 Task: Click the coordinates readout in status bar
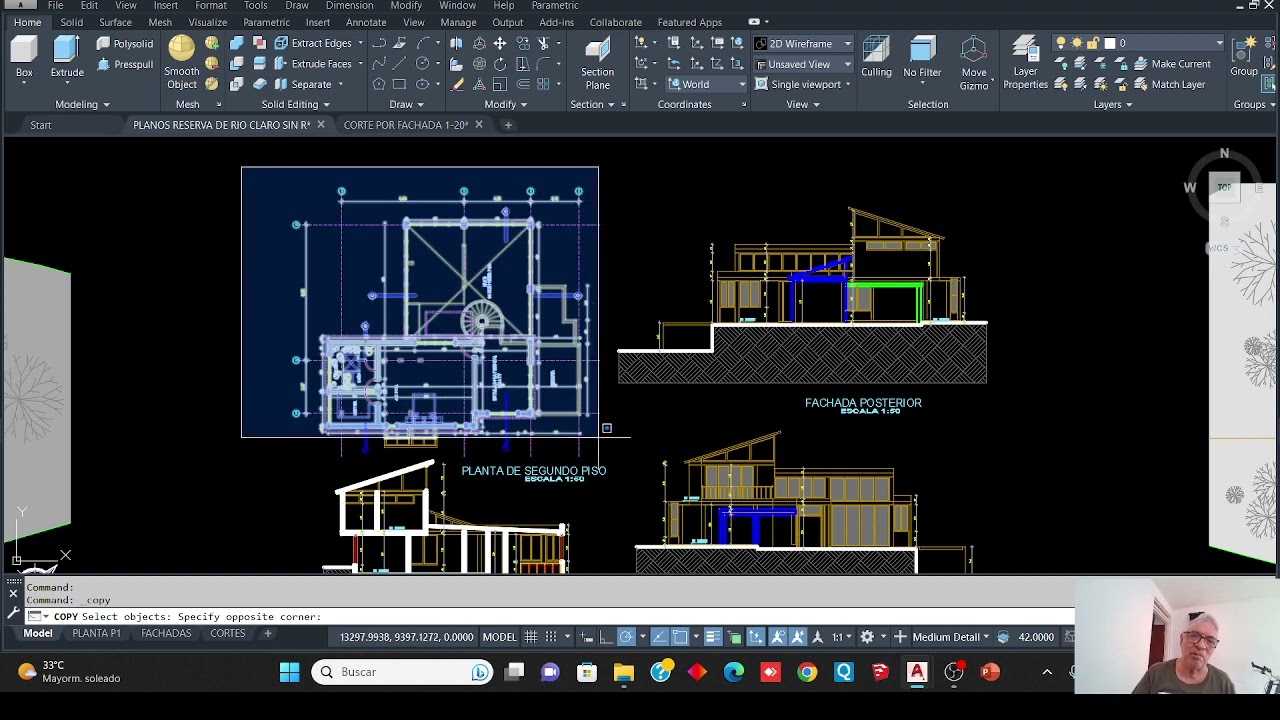coord(406,637)
